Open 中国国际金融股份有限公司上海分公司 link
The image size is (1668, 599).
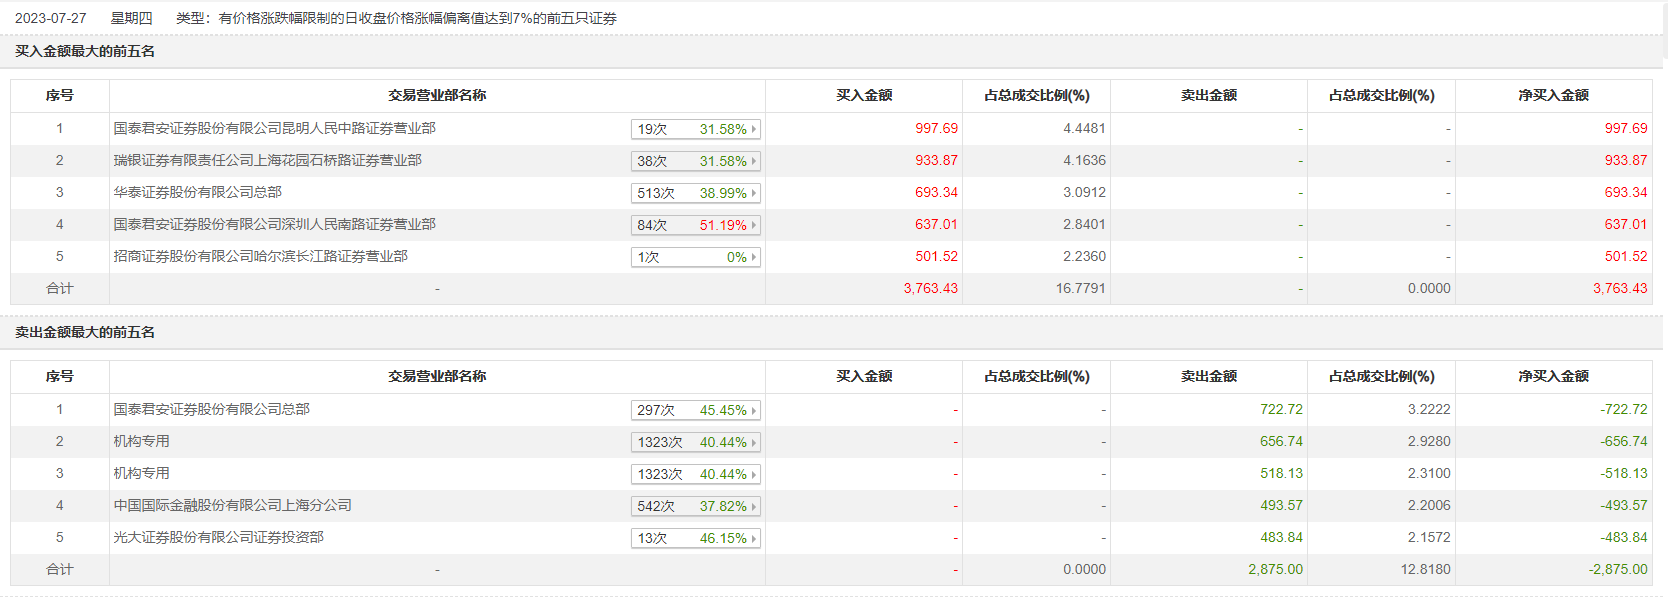(x=232, y=505)
